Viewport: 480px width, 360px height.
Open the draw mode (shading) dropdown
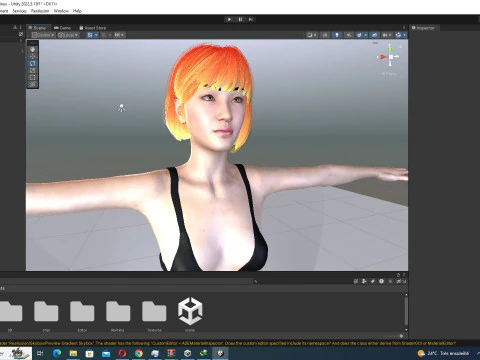(x=312, y=35)
